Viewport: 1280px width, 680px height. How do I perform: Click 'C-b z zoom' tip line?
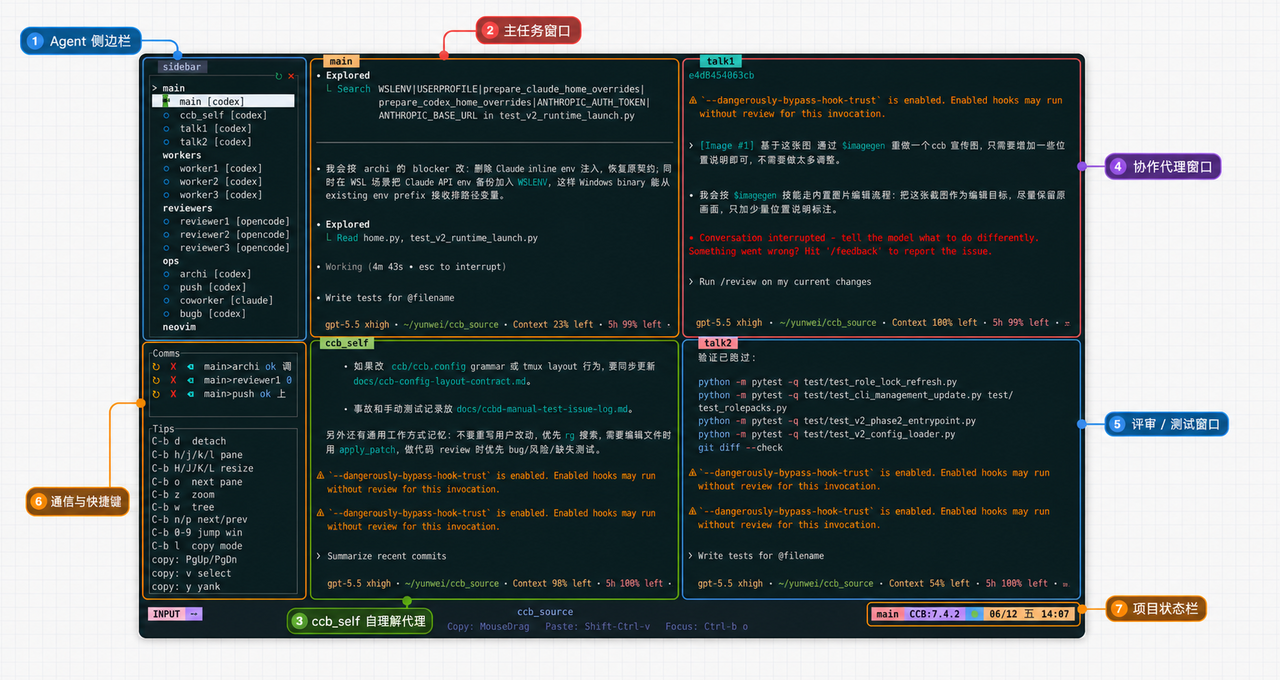click(x=183, y=494)
